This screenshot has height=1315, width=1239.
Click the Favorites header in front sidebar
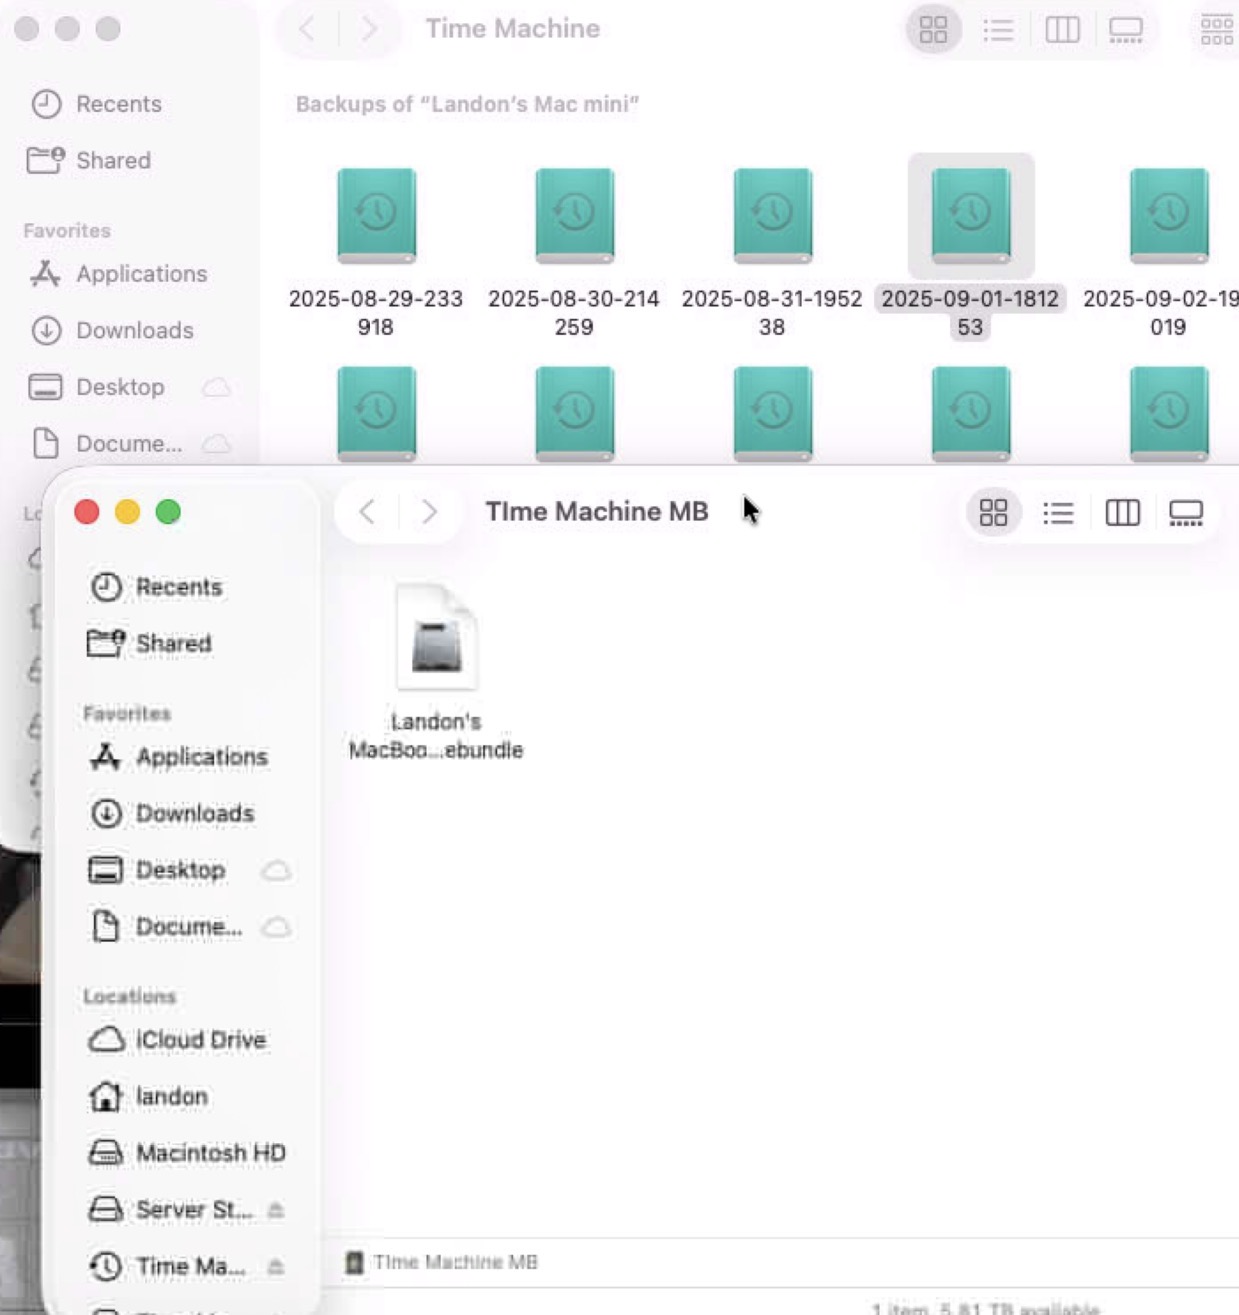[127, 713]
